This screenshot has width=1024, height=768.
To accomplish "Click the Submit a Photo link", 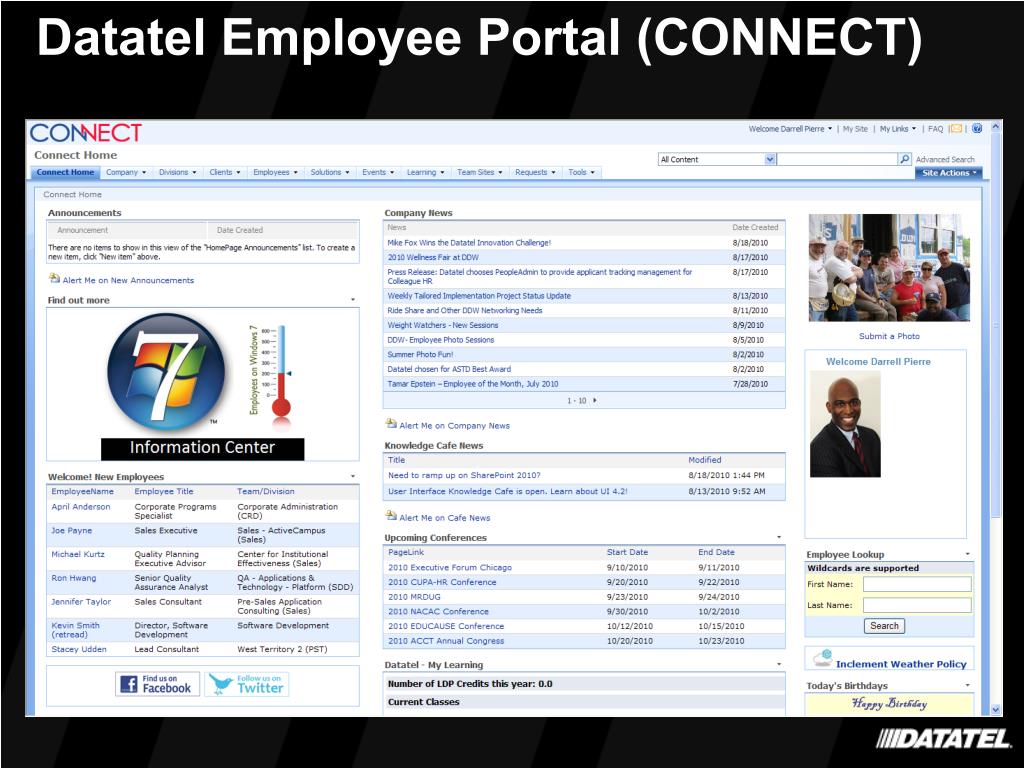I will [889, 336].
